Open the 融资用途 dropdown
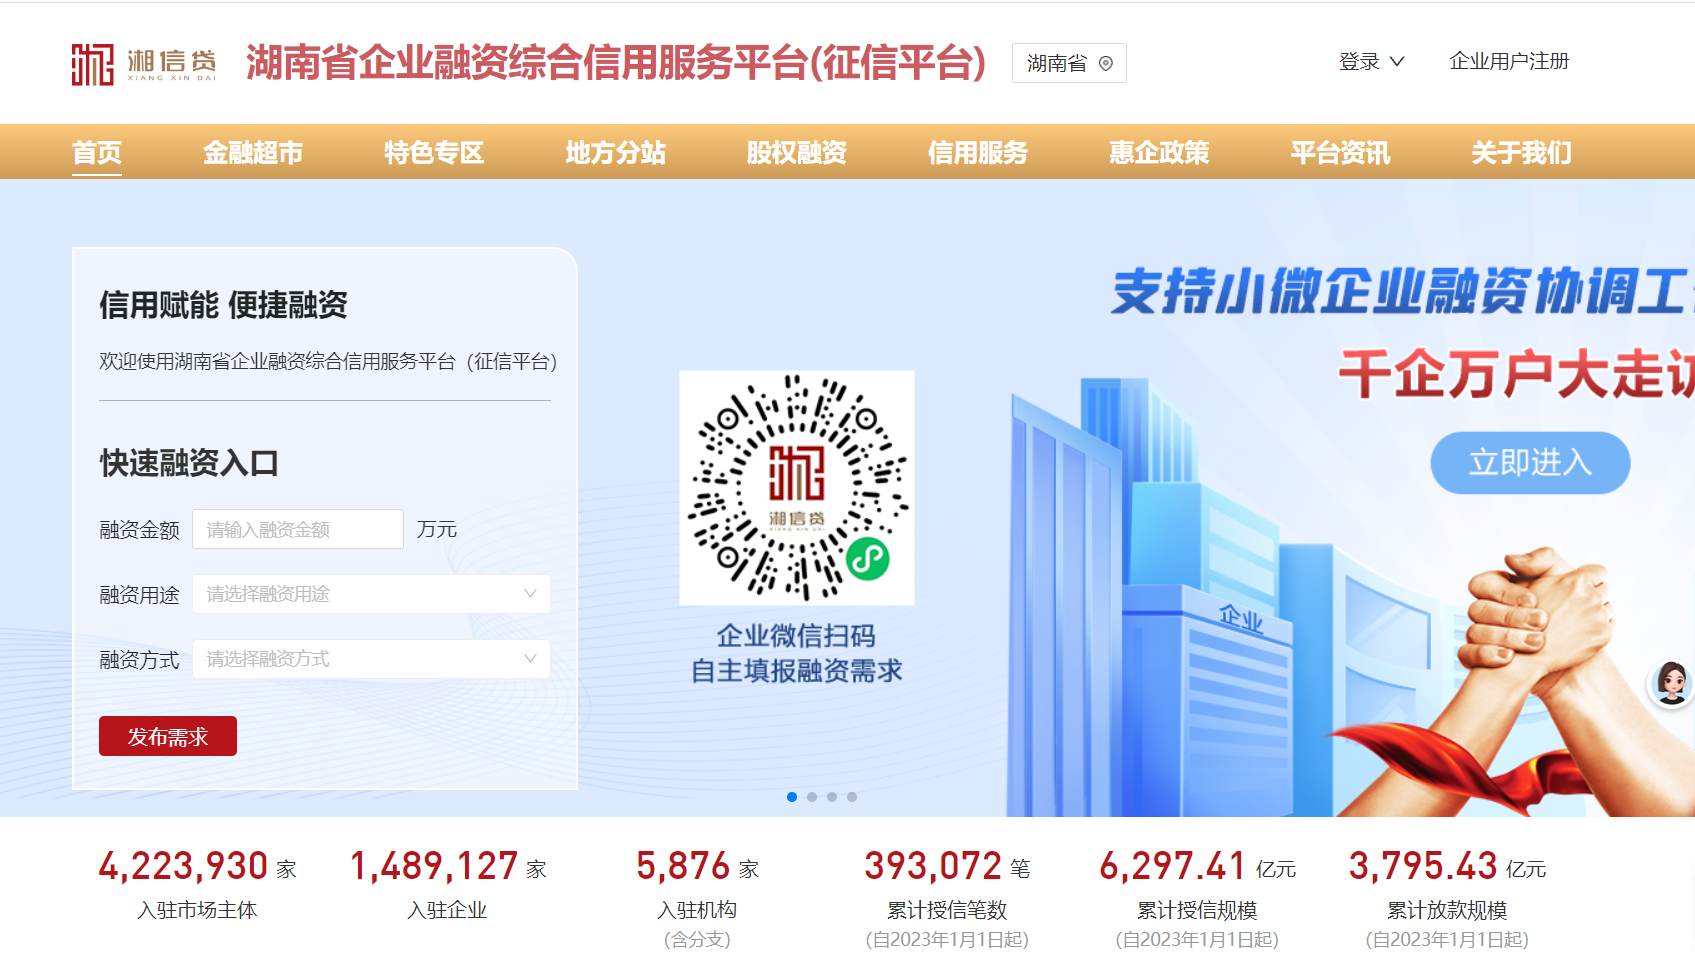The height and width of the screenshot is (953, 1695). coord(371,594)
